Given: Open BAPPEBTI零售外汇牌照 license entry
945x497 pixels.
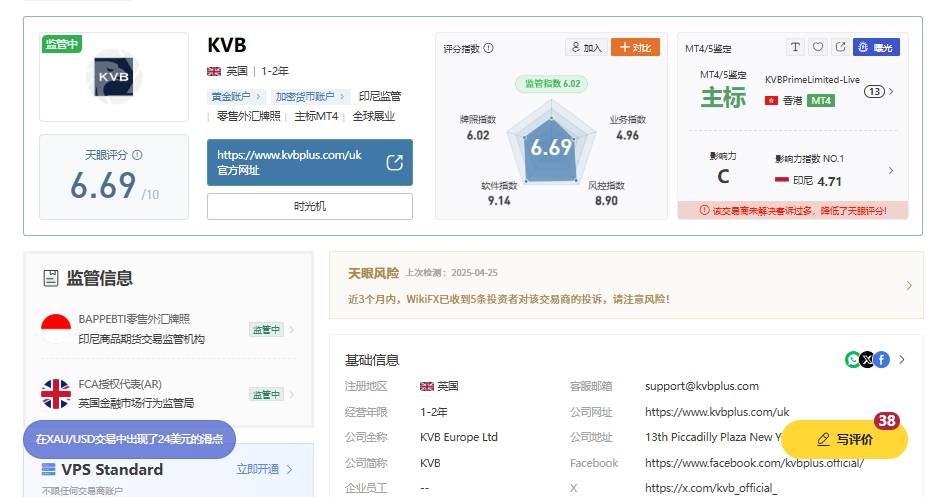Looking at the screenshot, I should tap(142, 329).
